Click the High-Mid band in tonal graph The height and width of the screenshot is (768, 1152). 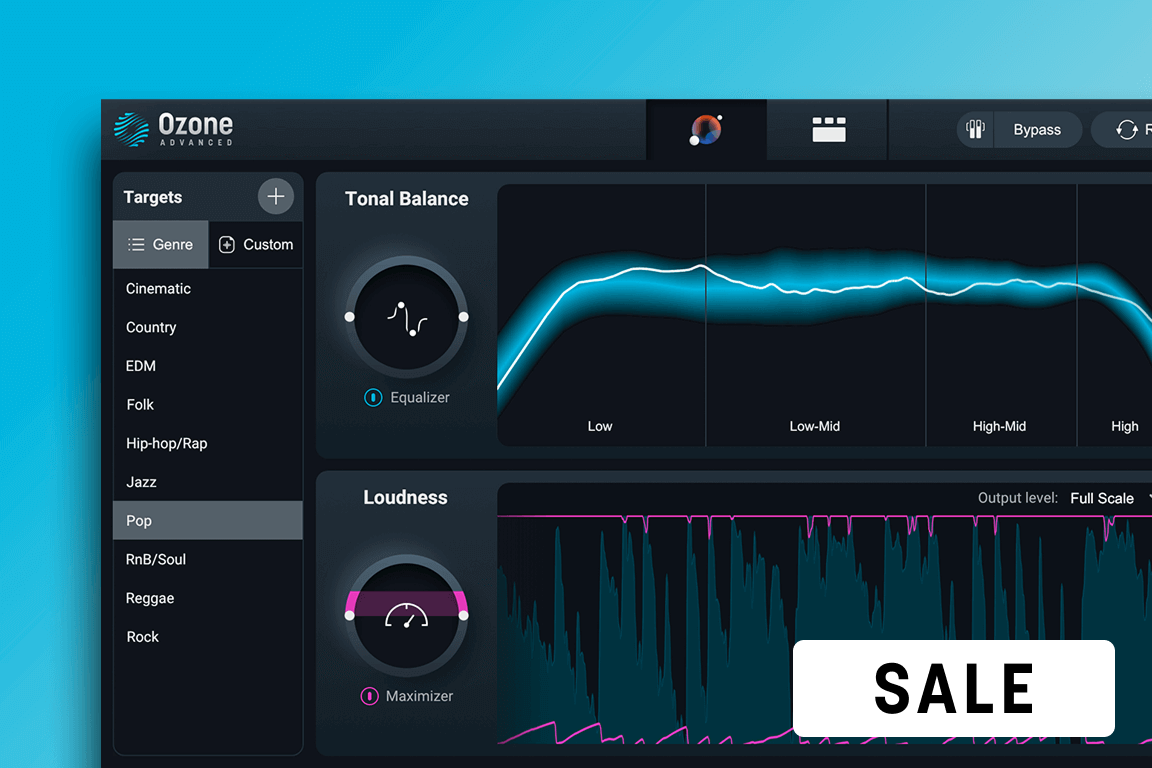[x=1001, y=315]
